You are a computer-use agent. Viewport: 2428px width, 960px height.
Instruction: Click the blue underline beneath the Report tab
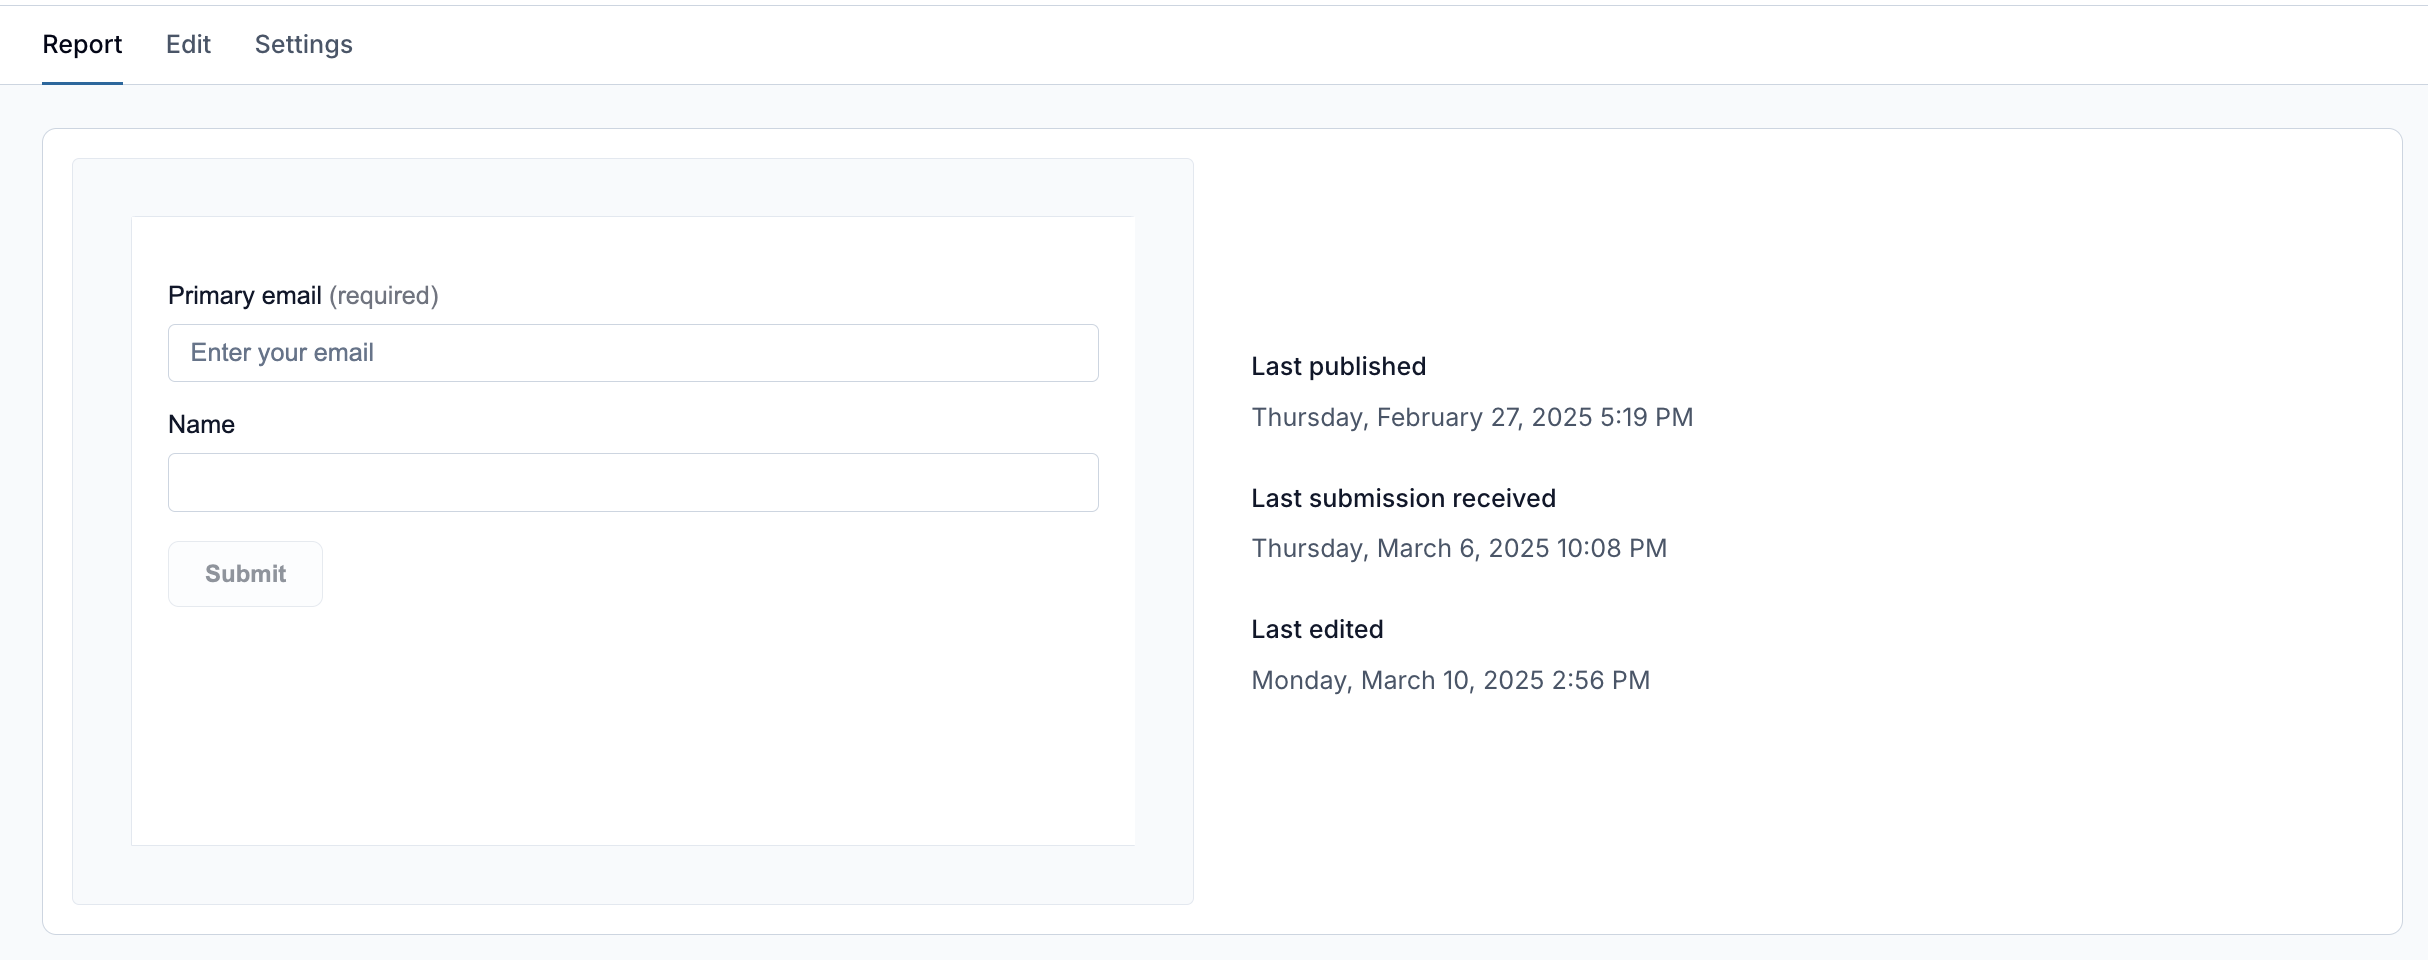click(x=82, y=83)
